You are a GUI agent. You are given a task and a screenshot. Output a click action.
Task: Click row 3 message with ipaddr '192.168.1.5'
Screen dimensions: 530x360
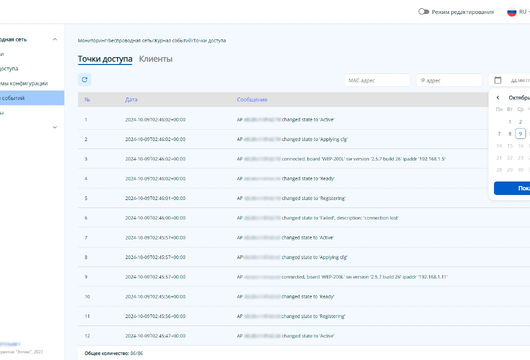(341, 159)
